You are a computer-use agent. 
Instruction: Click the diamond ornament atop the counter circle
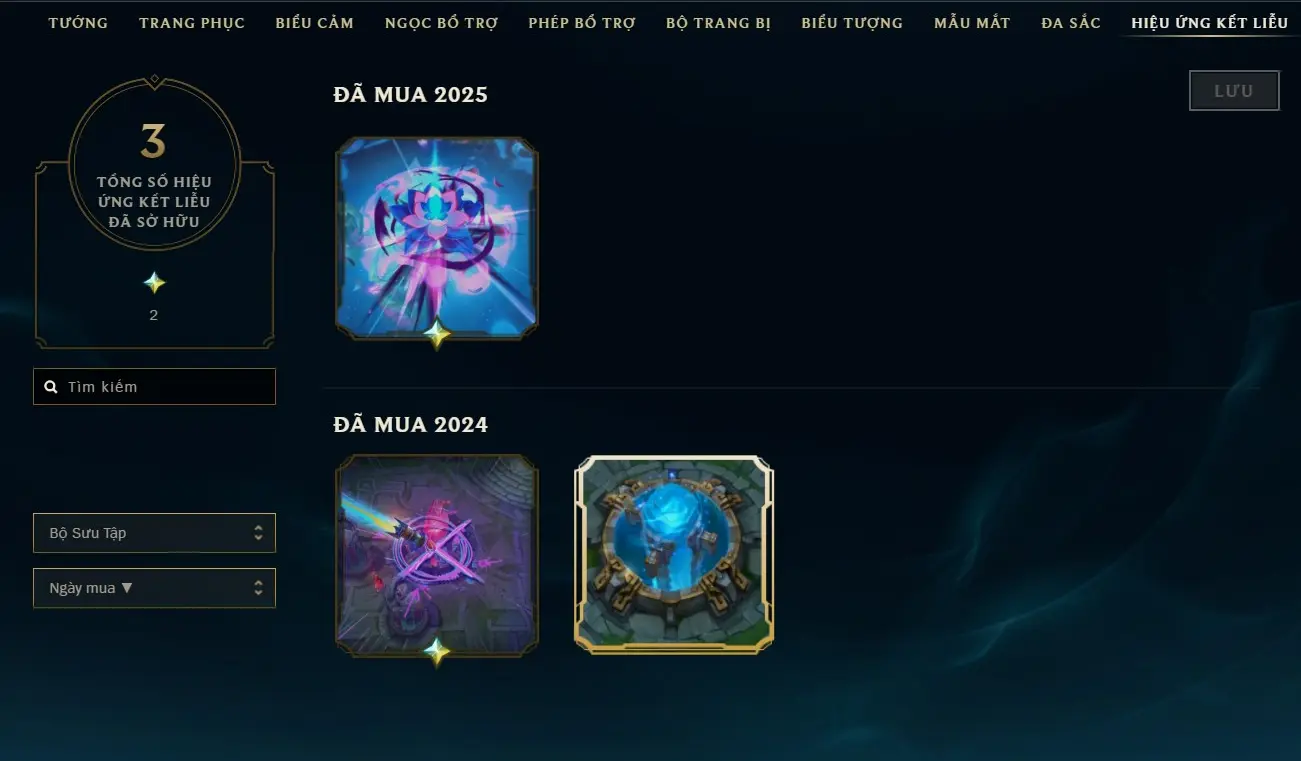pyautogui.click(x=154, y=79)
